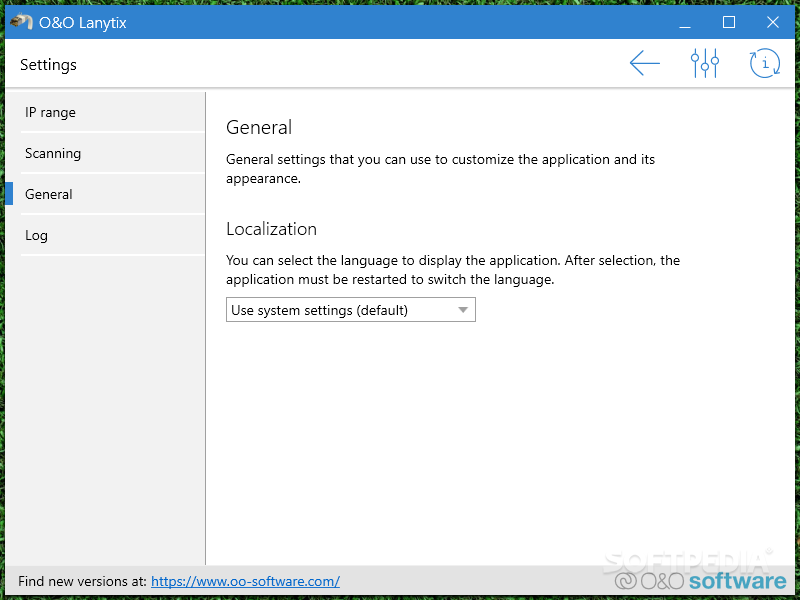Image resolution: width=800 pixels, height=600 pixels.
Task: Click the "Find new versions at:" label
Action: [x=82, y=581]
